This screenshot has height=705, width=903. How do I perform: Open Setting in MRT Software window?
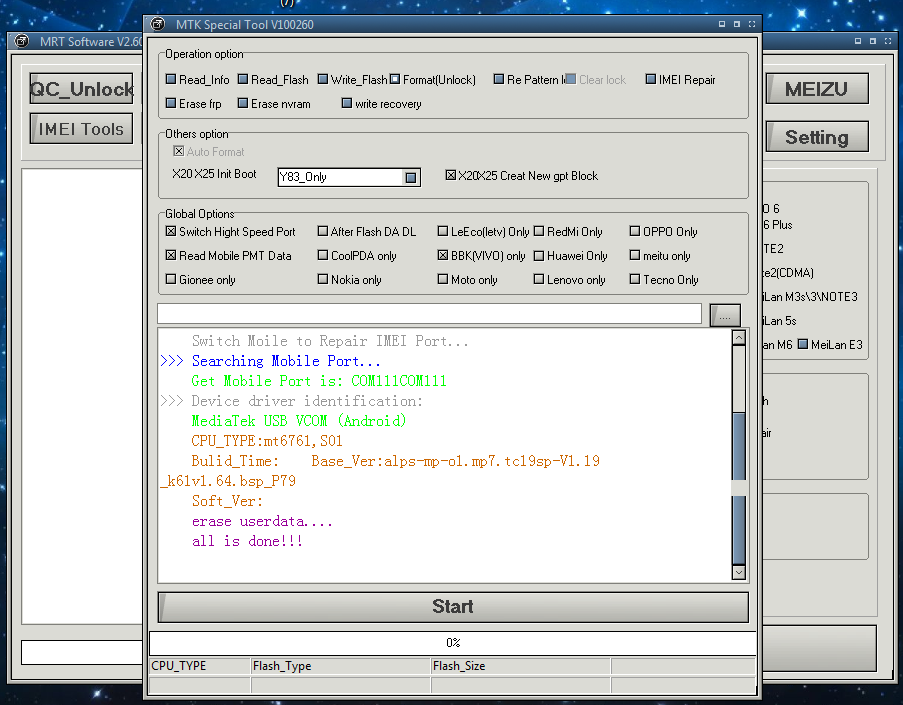click(817, 137)
